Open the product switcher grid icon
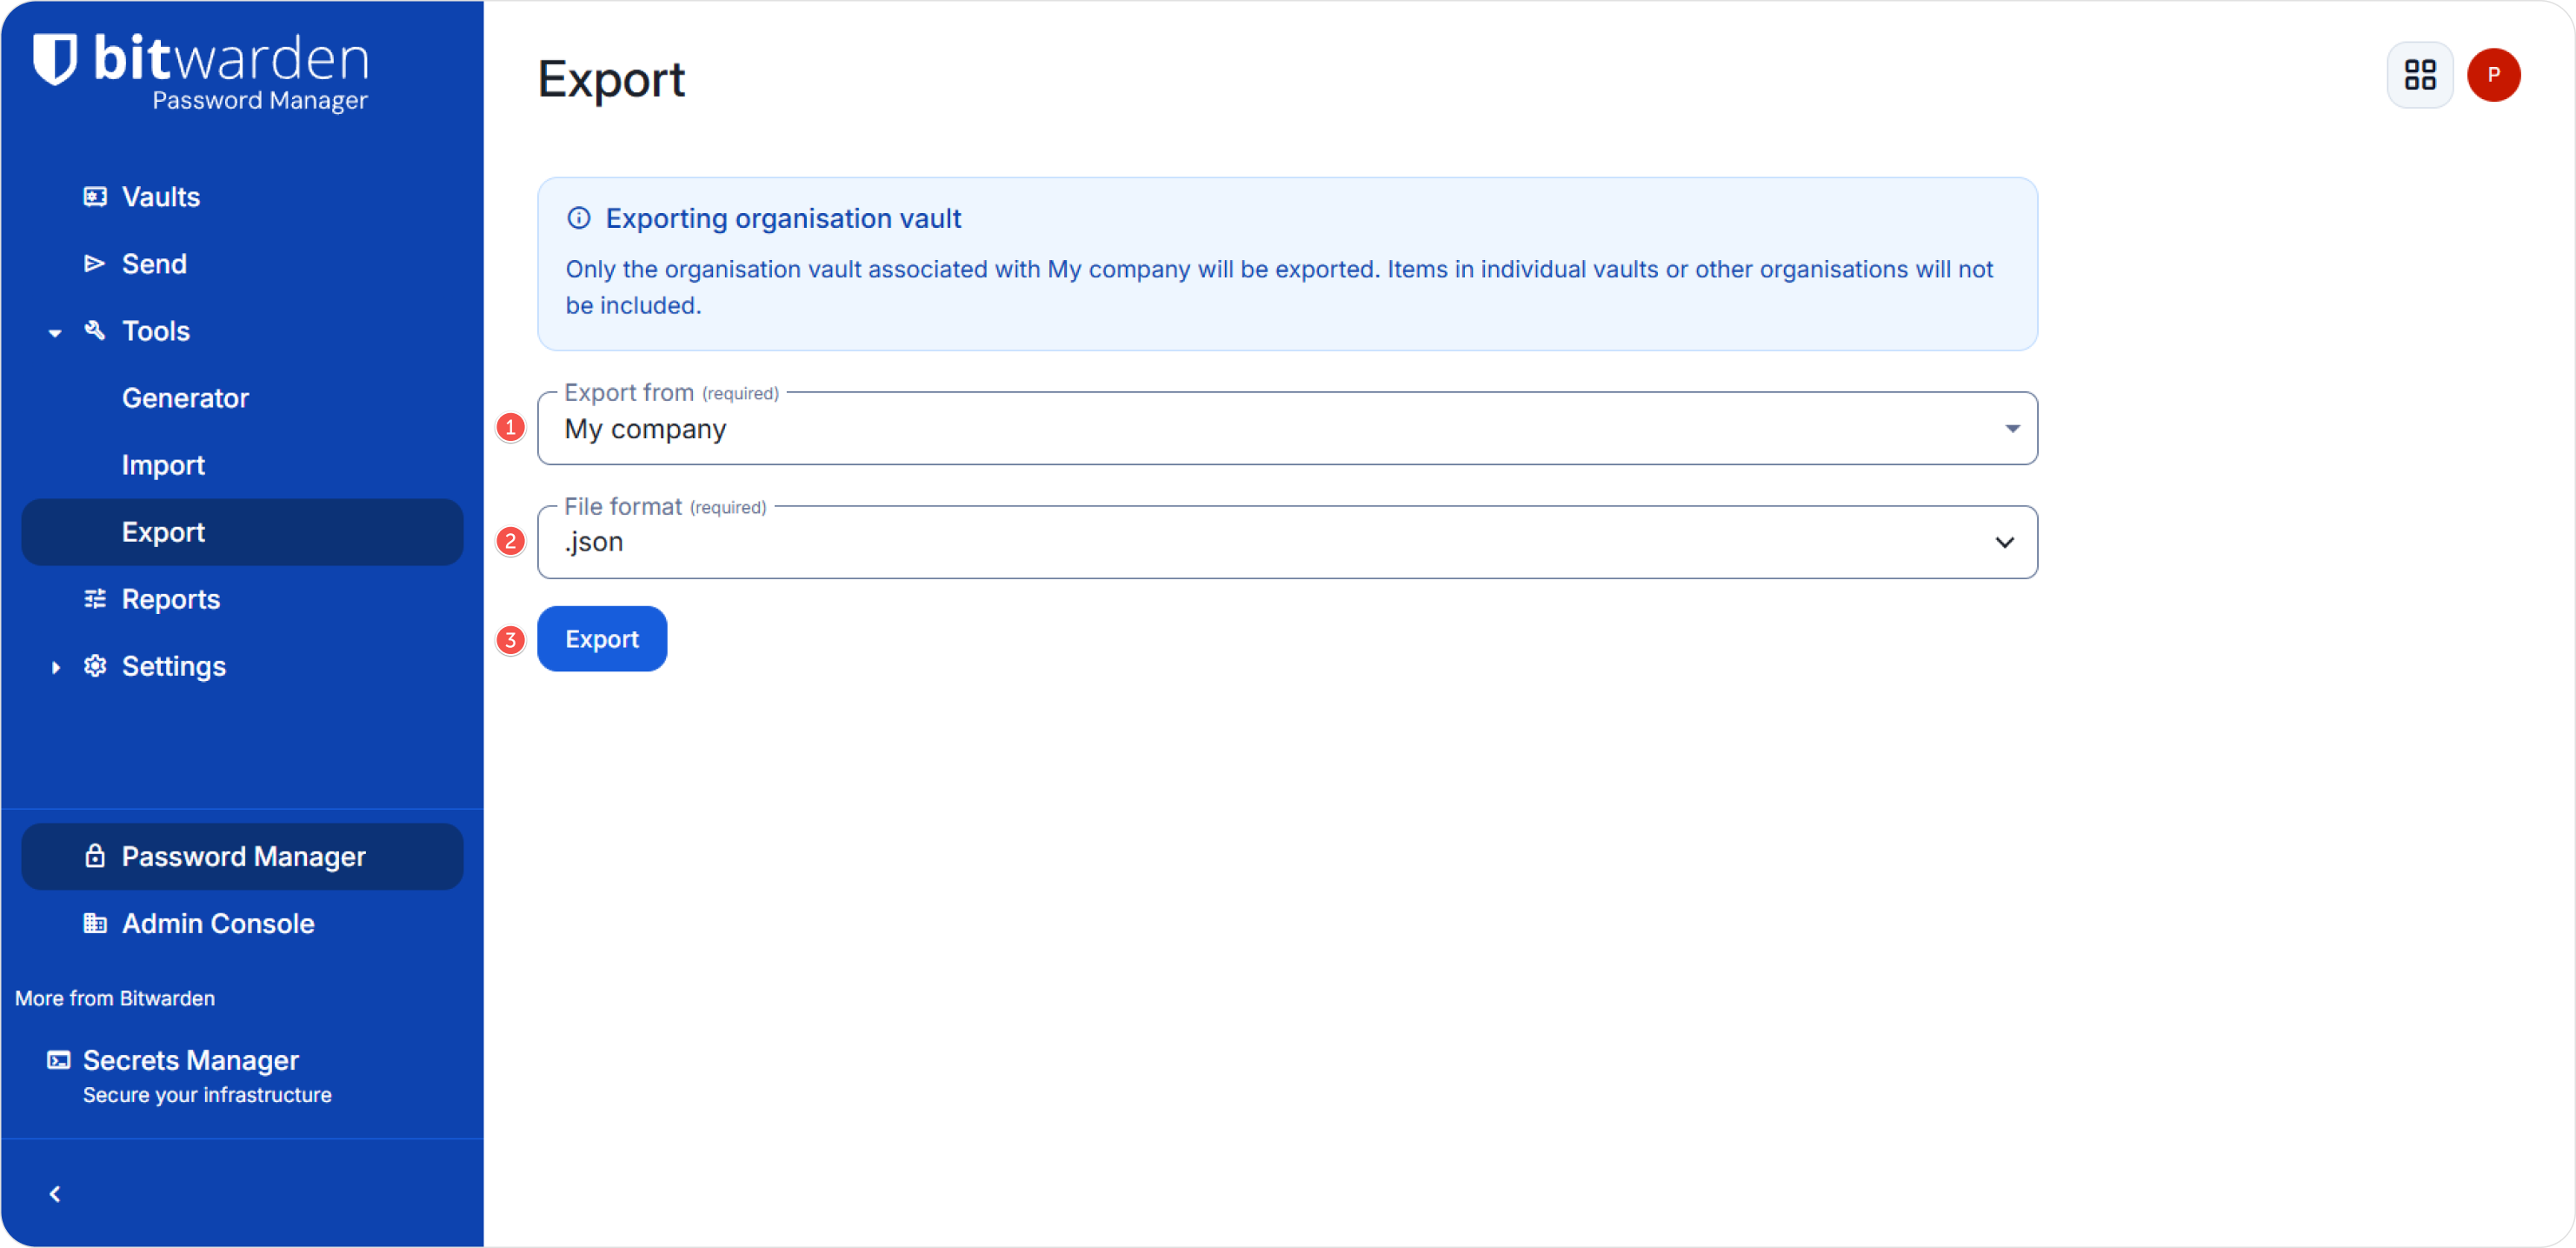 2420,74
